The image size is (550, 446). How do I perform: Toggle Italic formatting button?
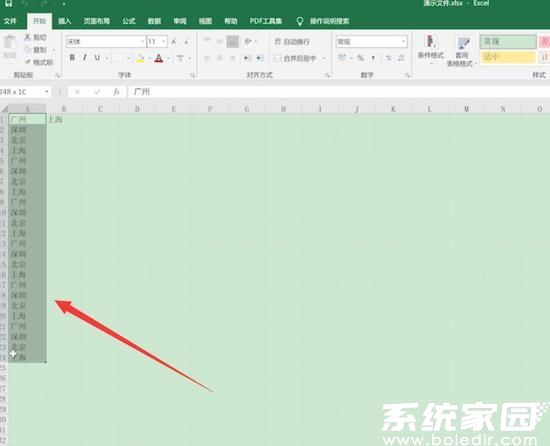click(85, 58)
